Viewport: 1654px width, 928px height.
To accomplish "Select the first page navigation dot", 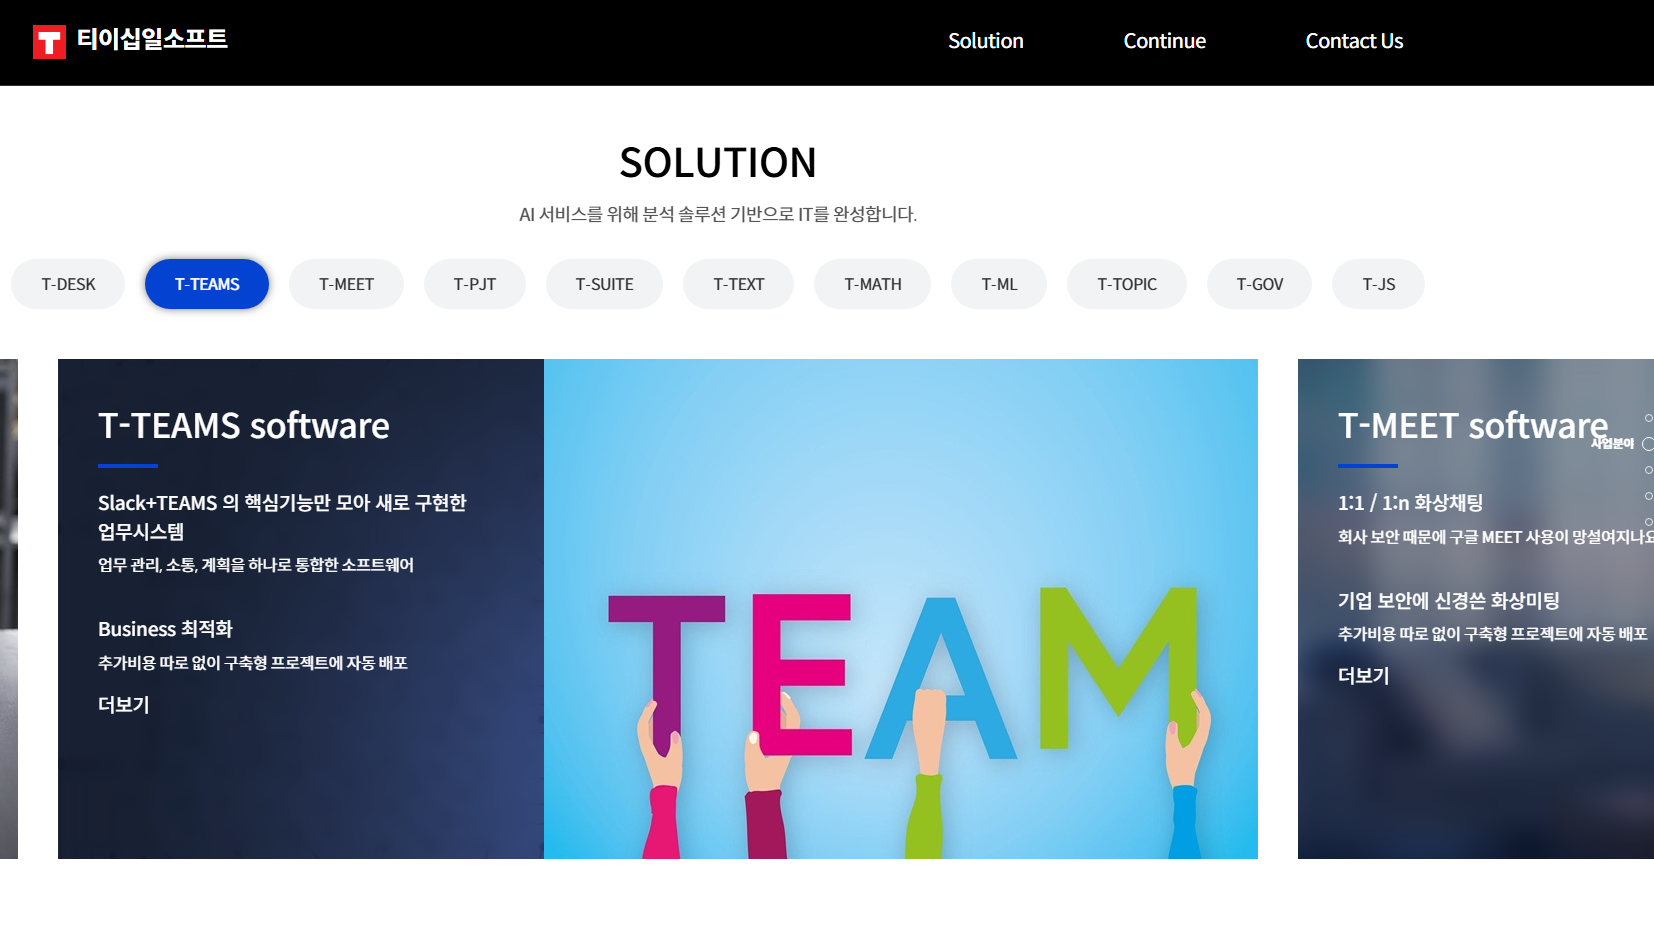I will (1648, 418).
